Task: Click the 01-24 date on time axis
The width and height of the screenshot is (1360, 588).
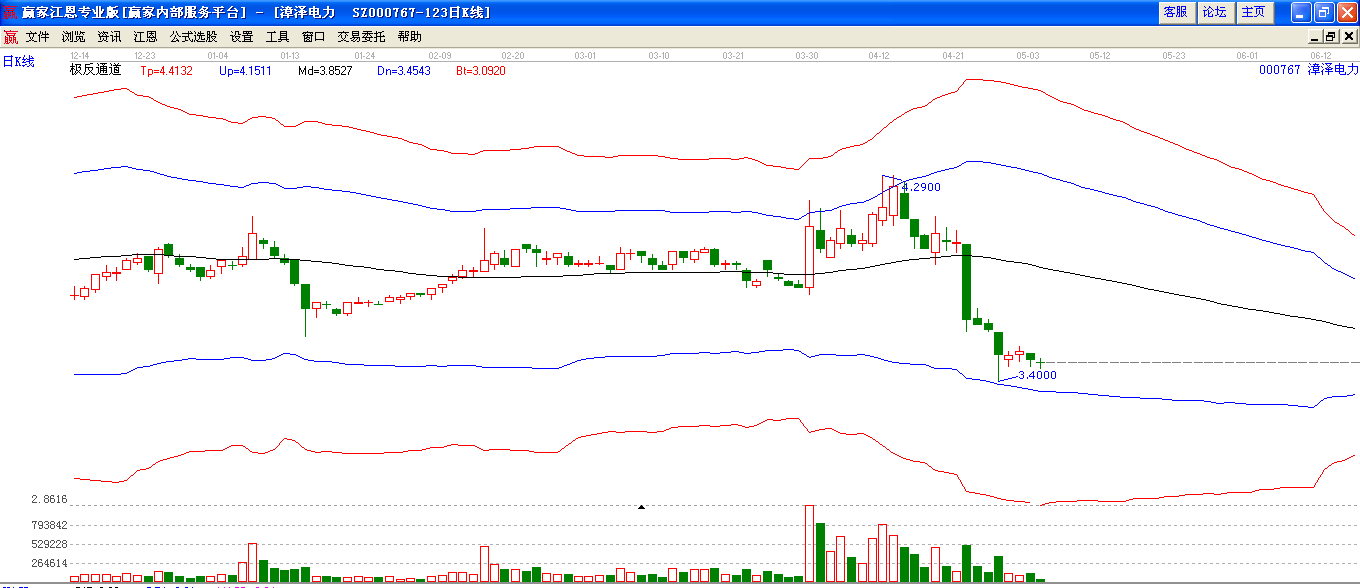Action: [x=364, y=55]
